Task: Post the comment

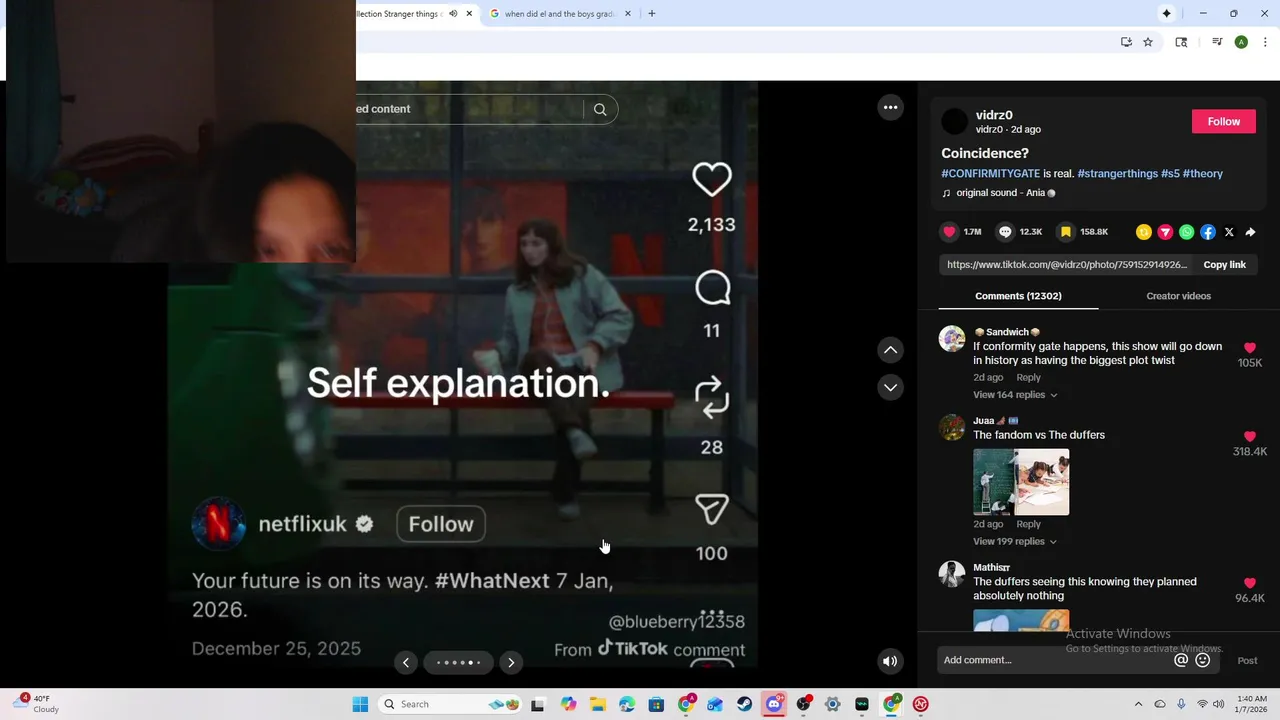Action: pos(1247,660)
